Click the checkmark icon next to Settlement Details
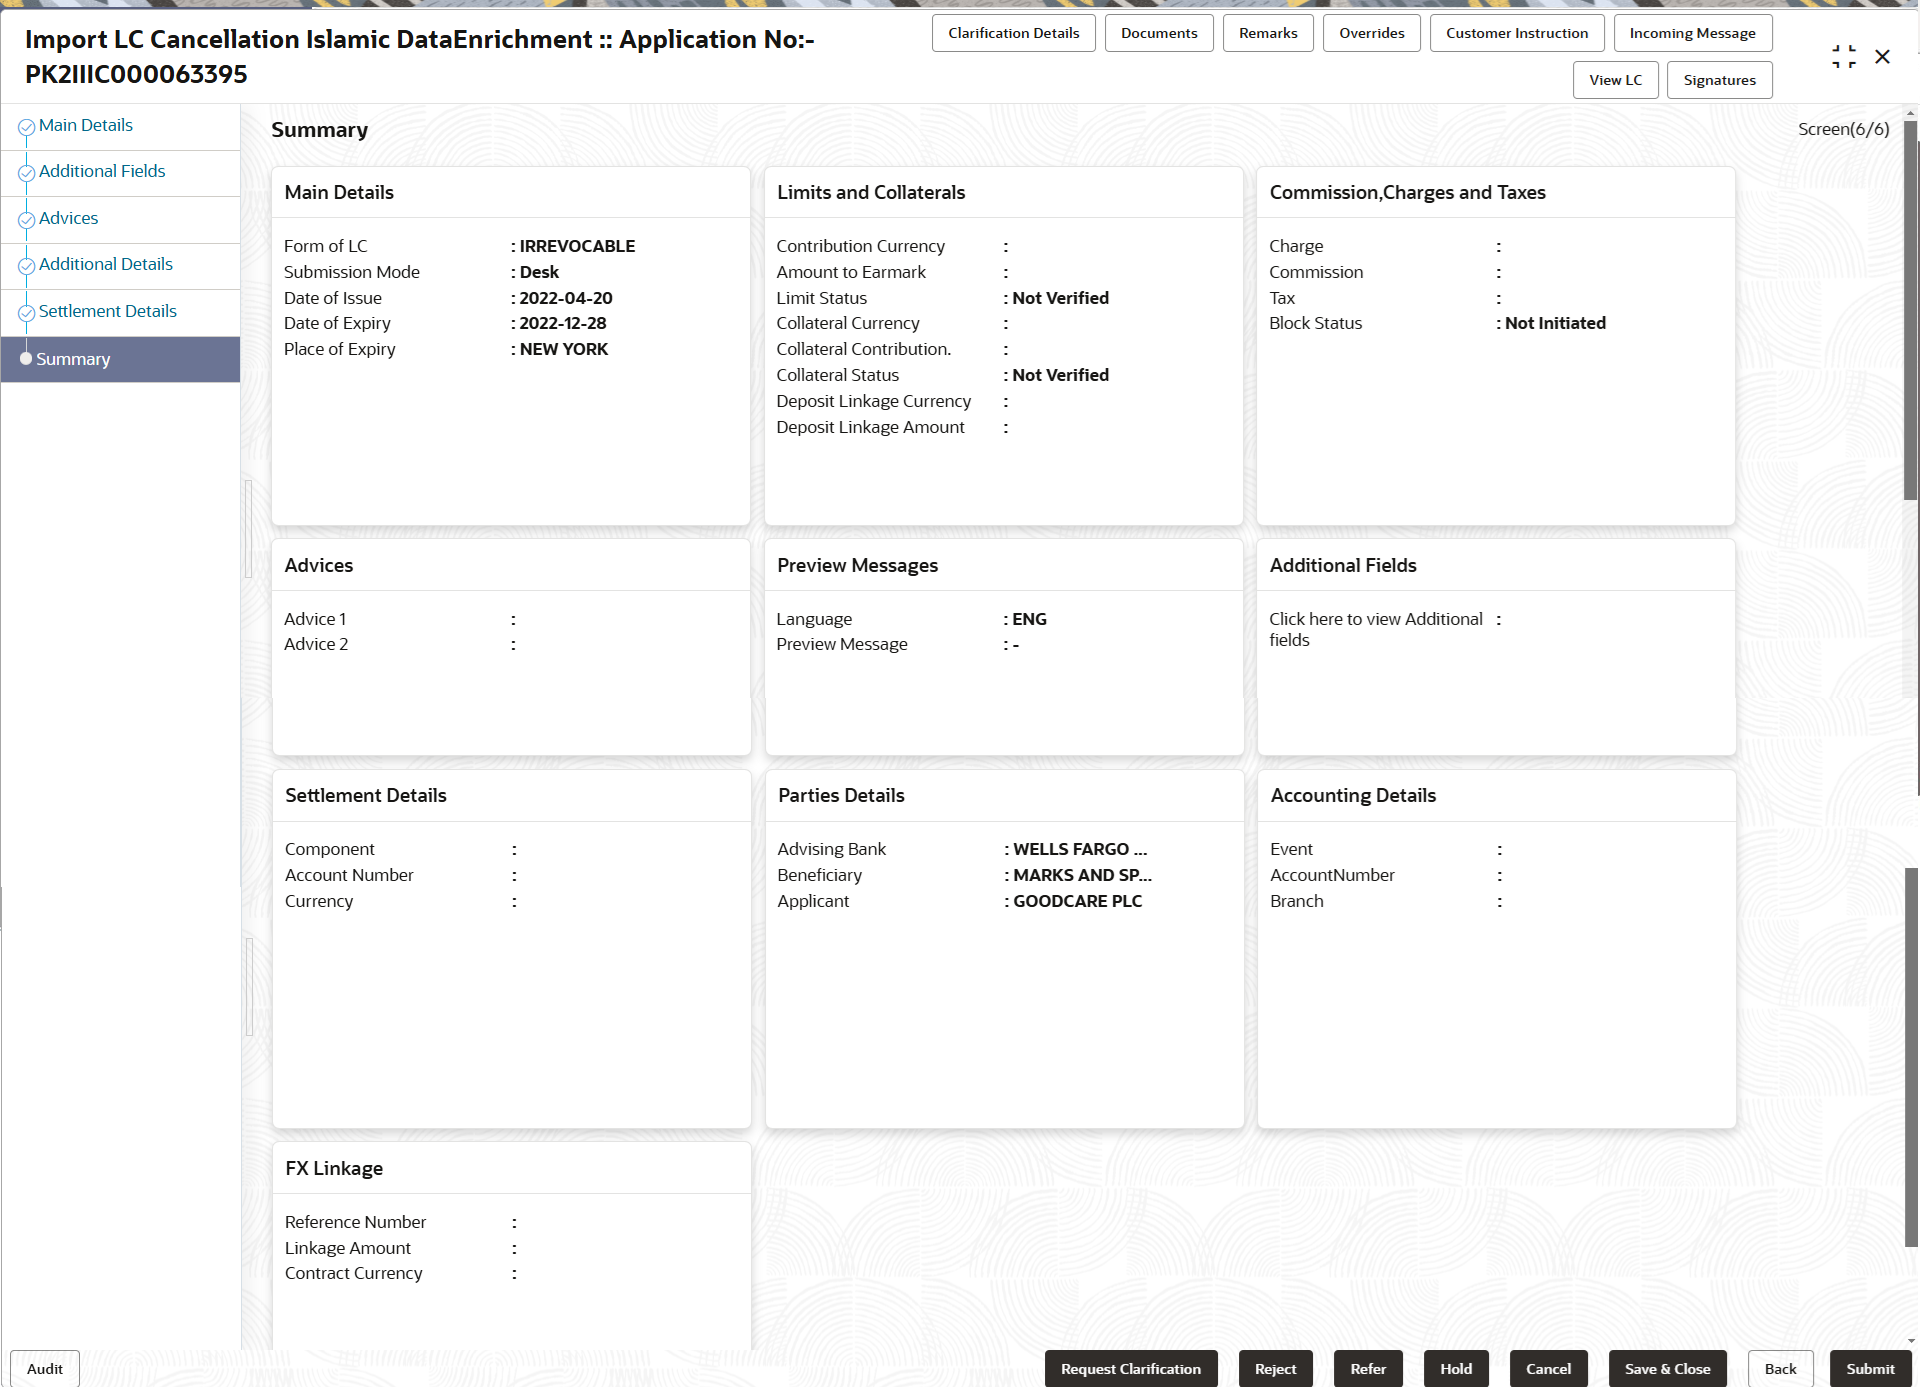 pyautogui.click(x=26, y=310)
